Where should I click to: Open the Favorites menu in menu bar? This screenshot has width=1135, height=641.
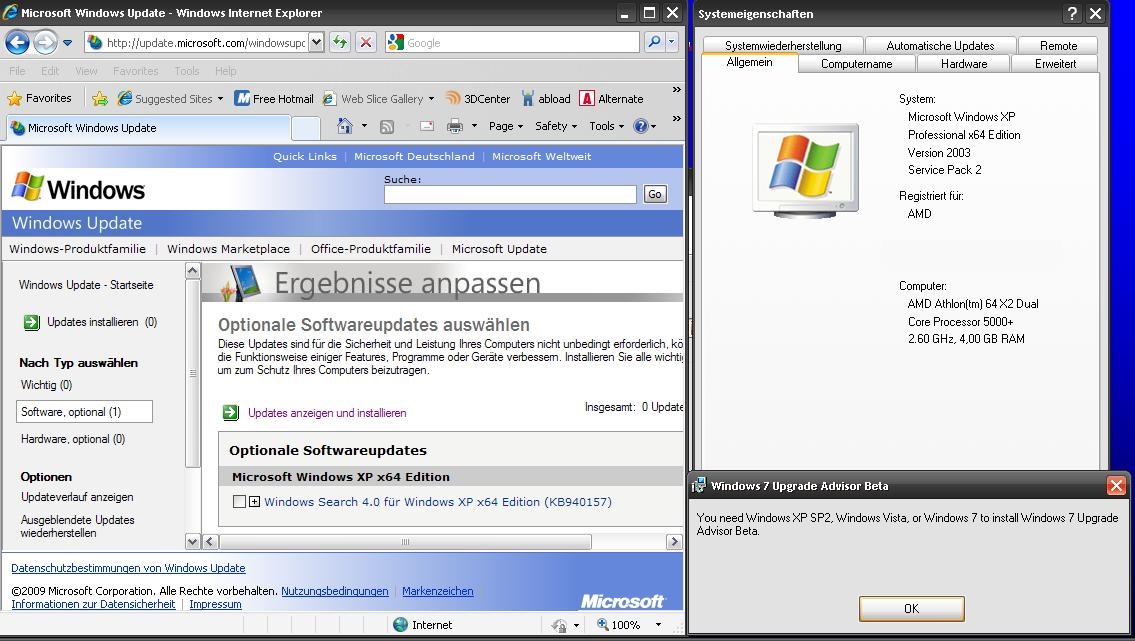pyautogui.click(x=135, y=71)
